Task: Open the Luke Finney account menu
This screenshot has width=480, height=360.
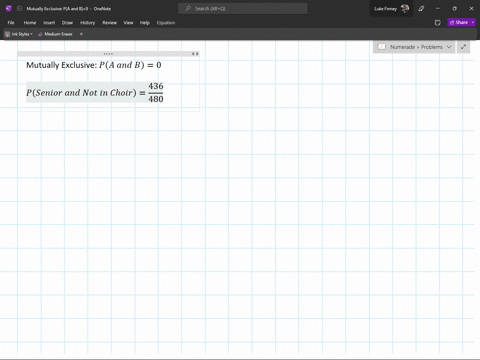Action: tap(391, 8)
